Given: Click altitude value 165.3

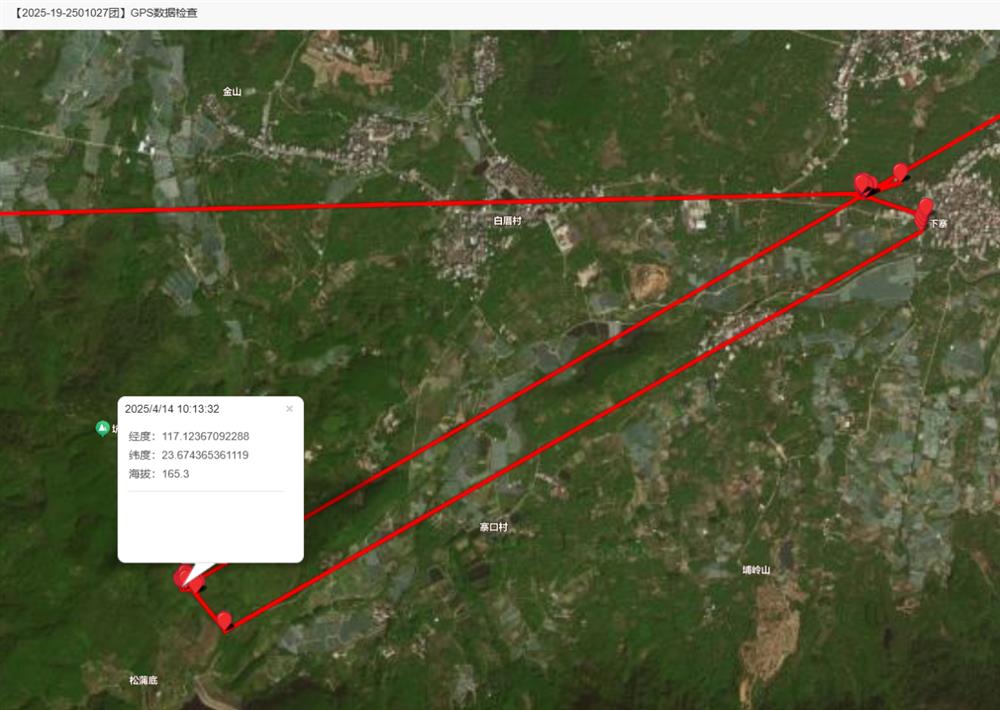Looking at the screenshot, I should click(175, 474).
